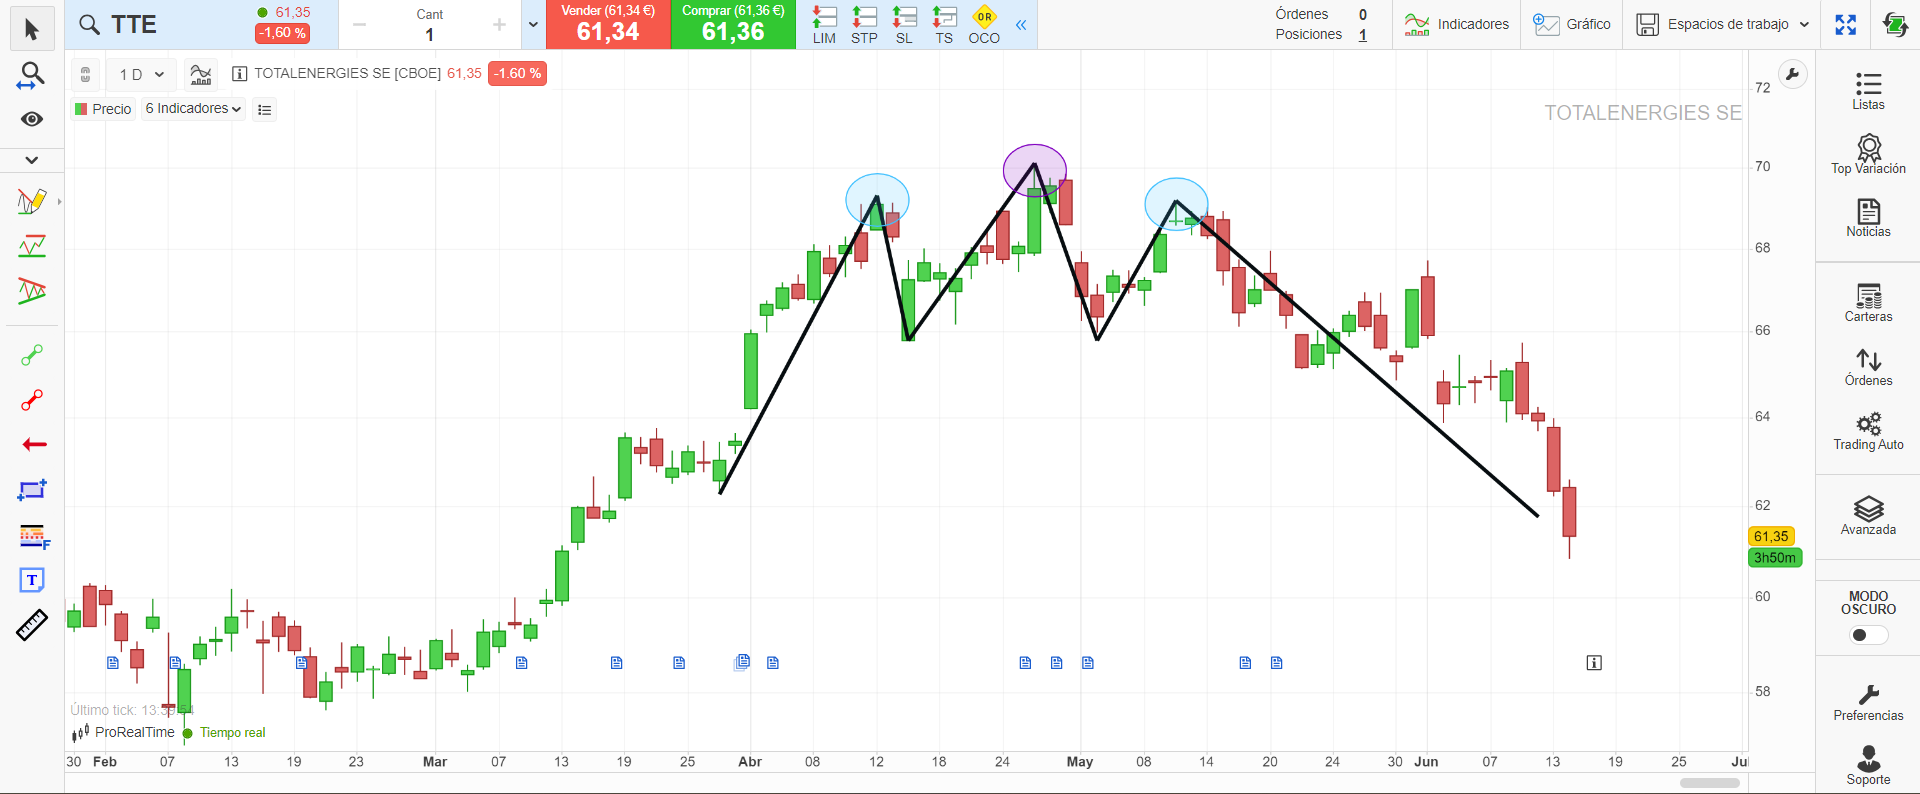Collapse the order bar with double chevron
This screenshot has height=794, width=1920.
[x=1021, y=25]
